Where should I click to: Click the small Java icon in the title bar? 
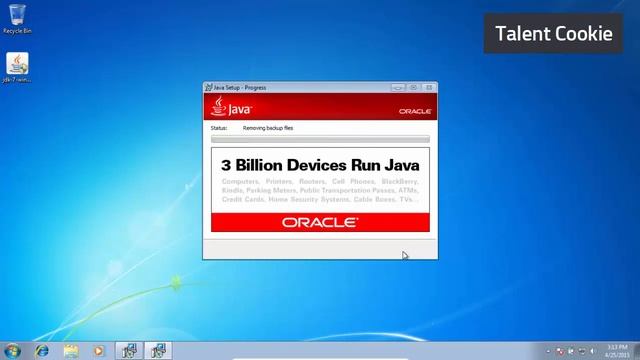209,87
